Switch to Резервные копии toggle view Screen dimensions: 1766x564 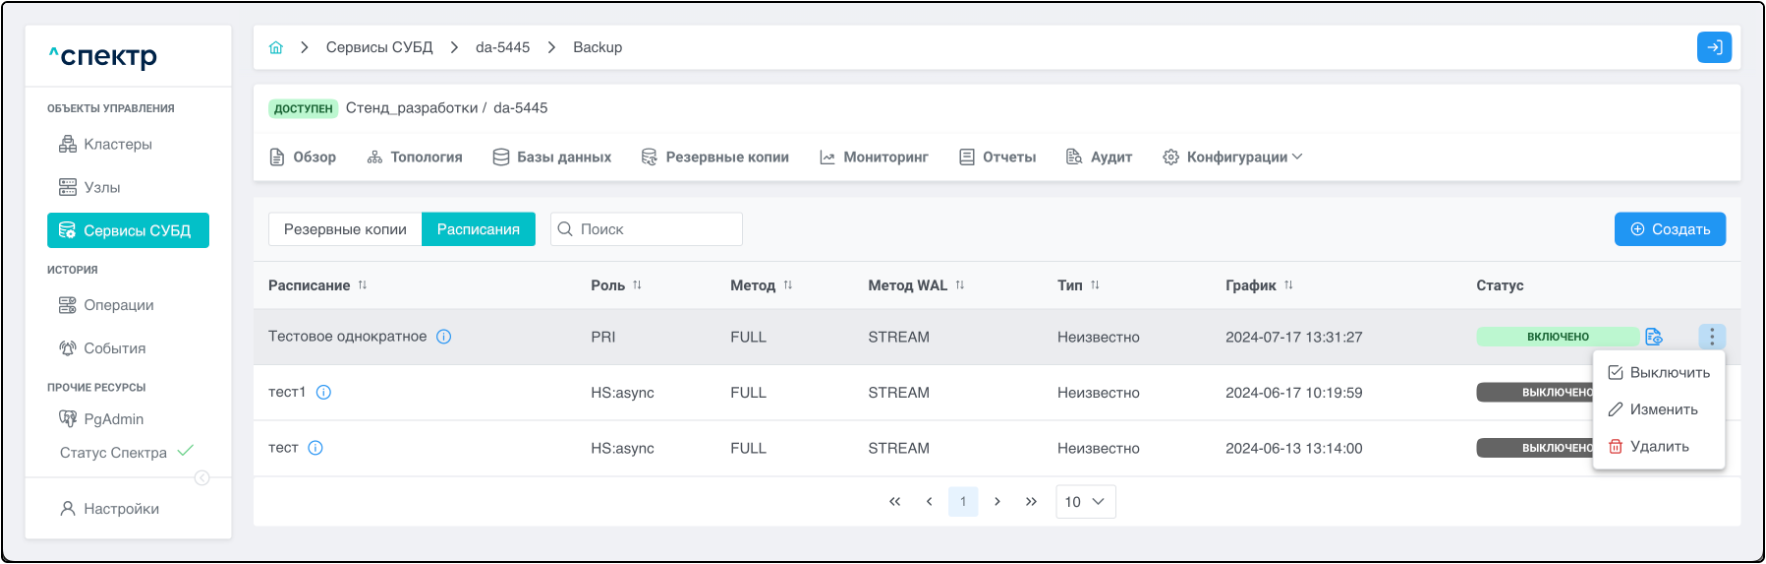tap(345, 230)
